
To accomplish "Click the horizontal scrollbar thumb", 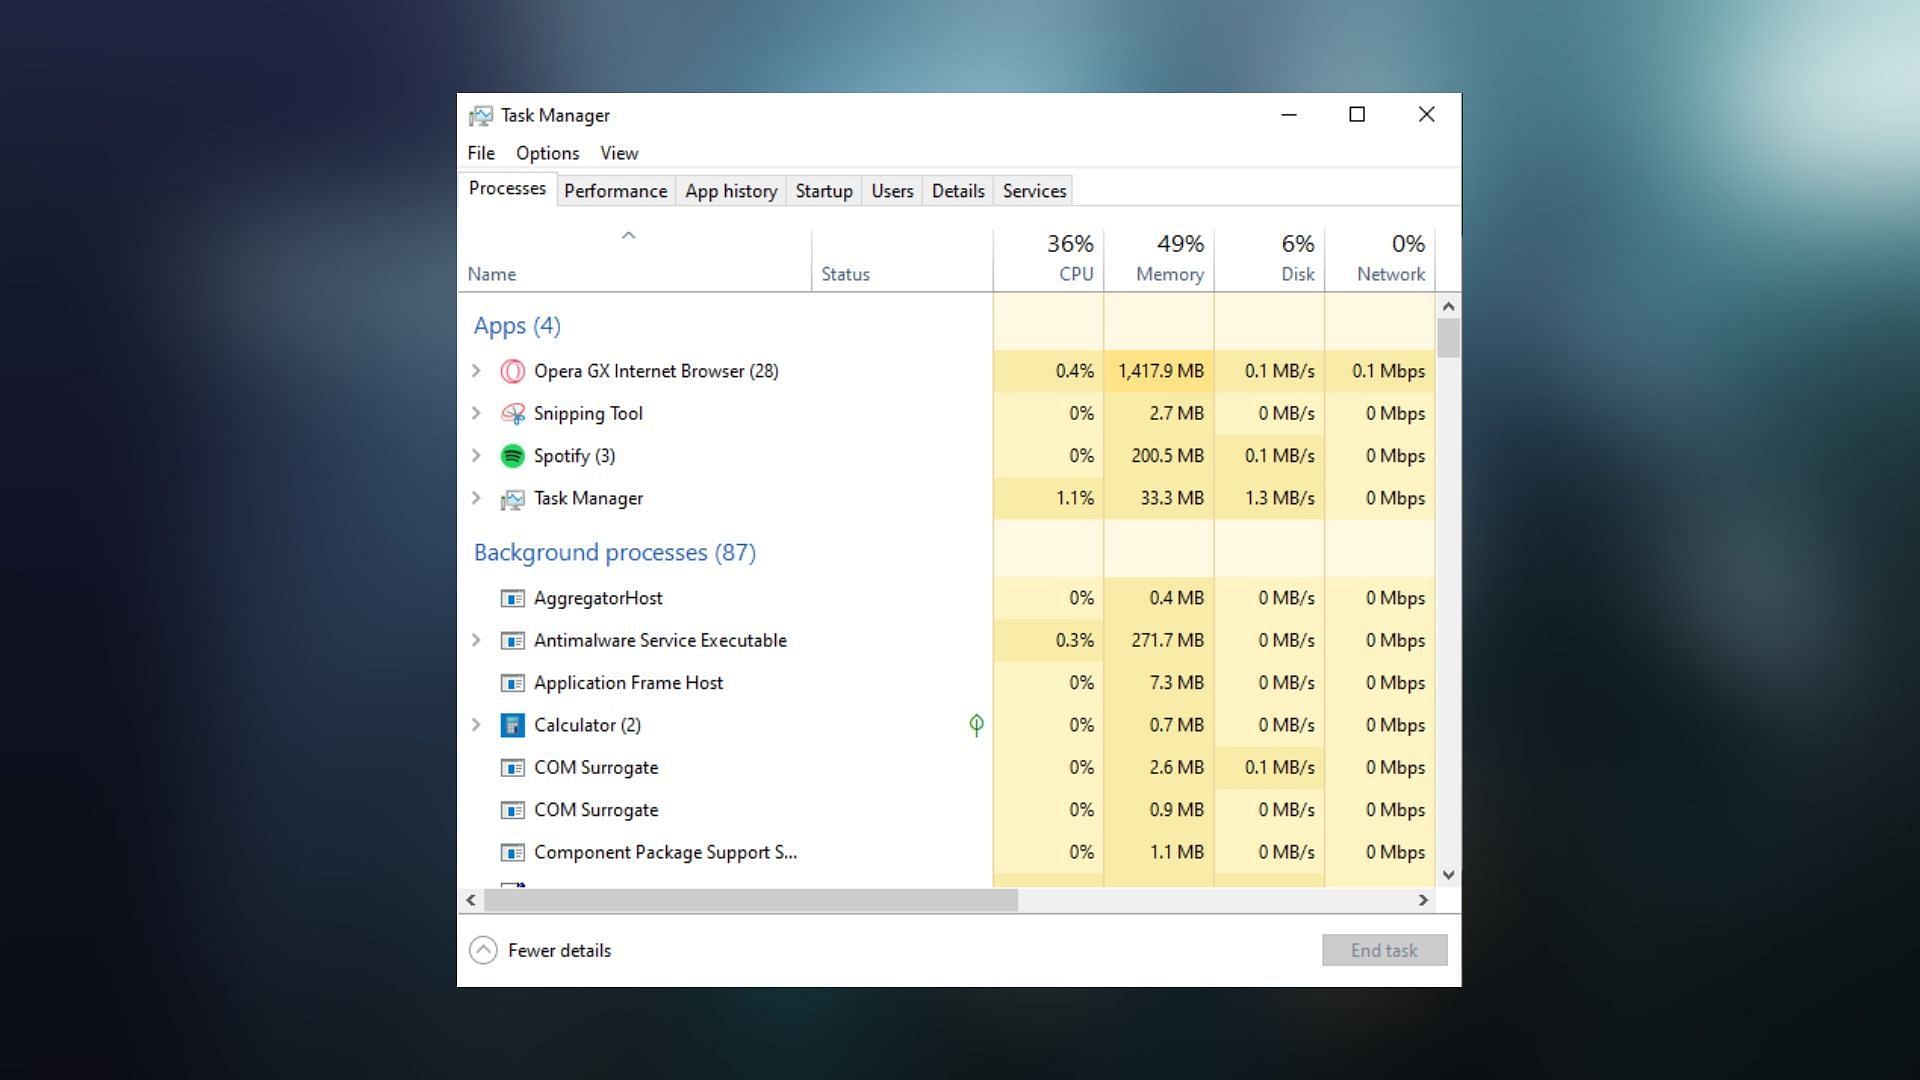I will (x=751, y=900).
